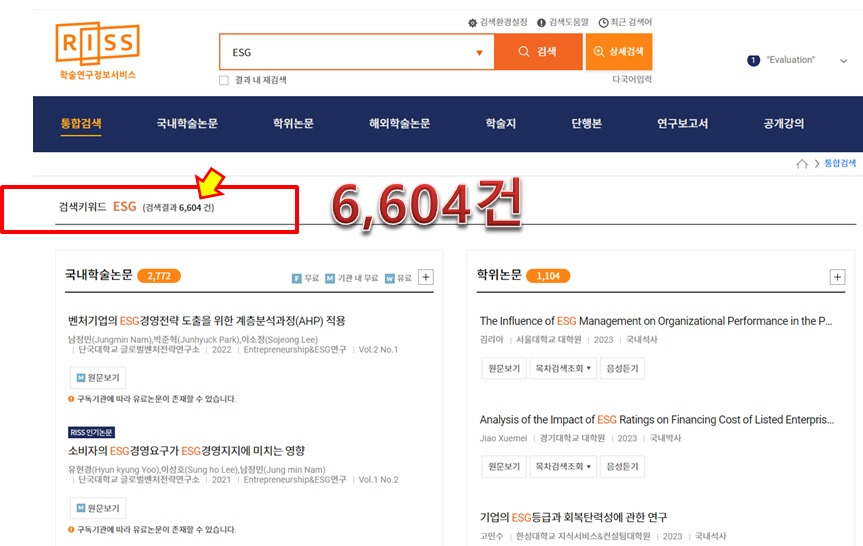This screenshot has height=546, width=863.
Task: Select the 통합검색 tab
Action: tap(81, 123)
